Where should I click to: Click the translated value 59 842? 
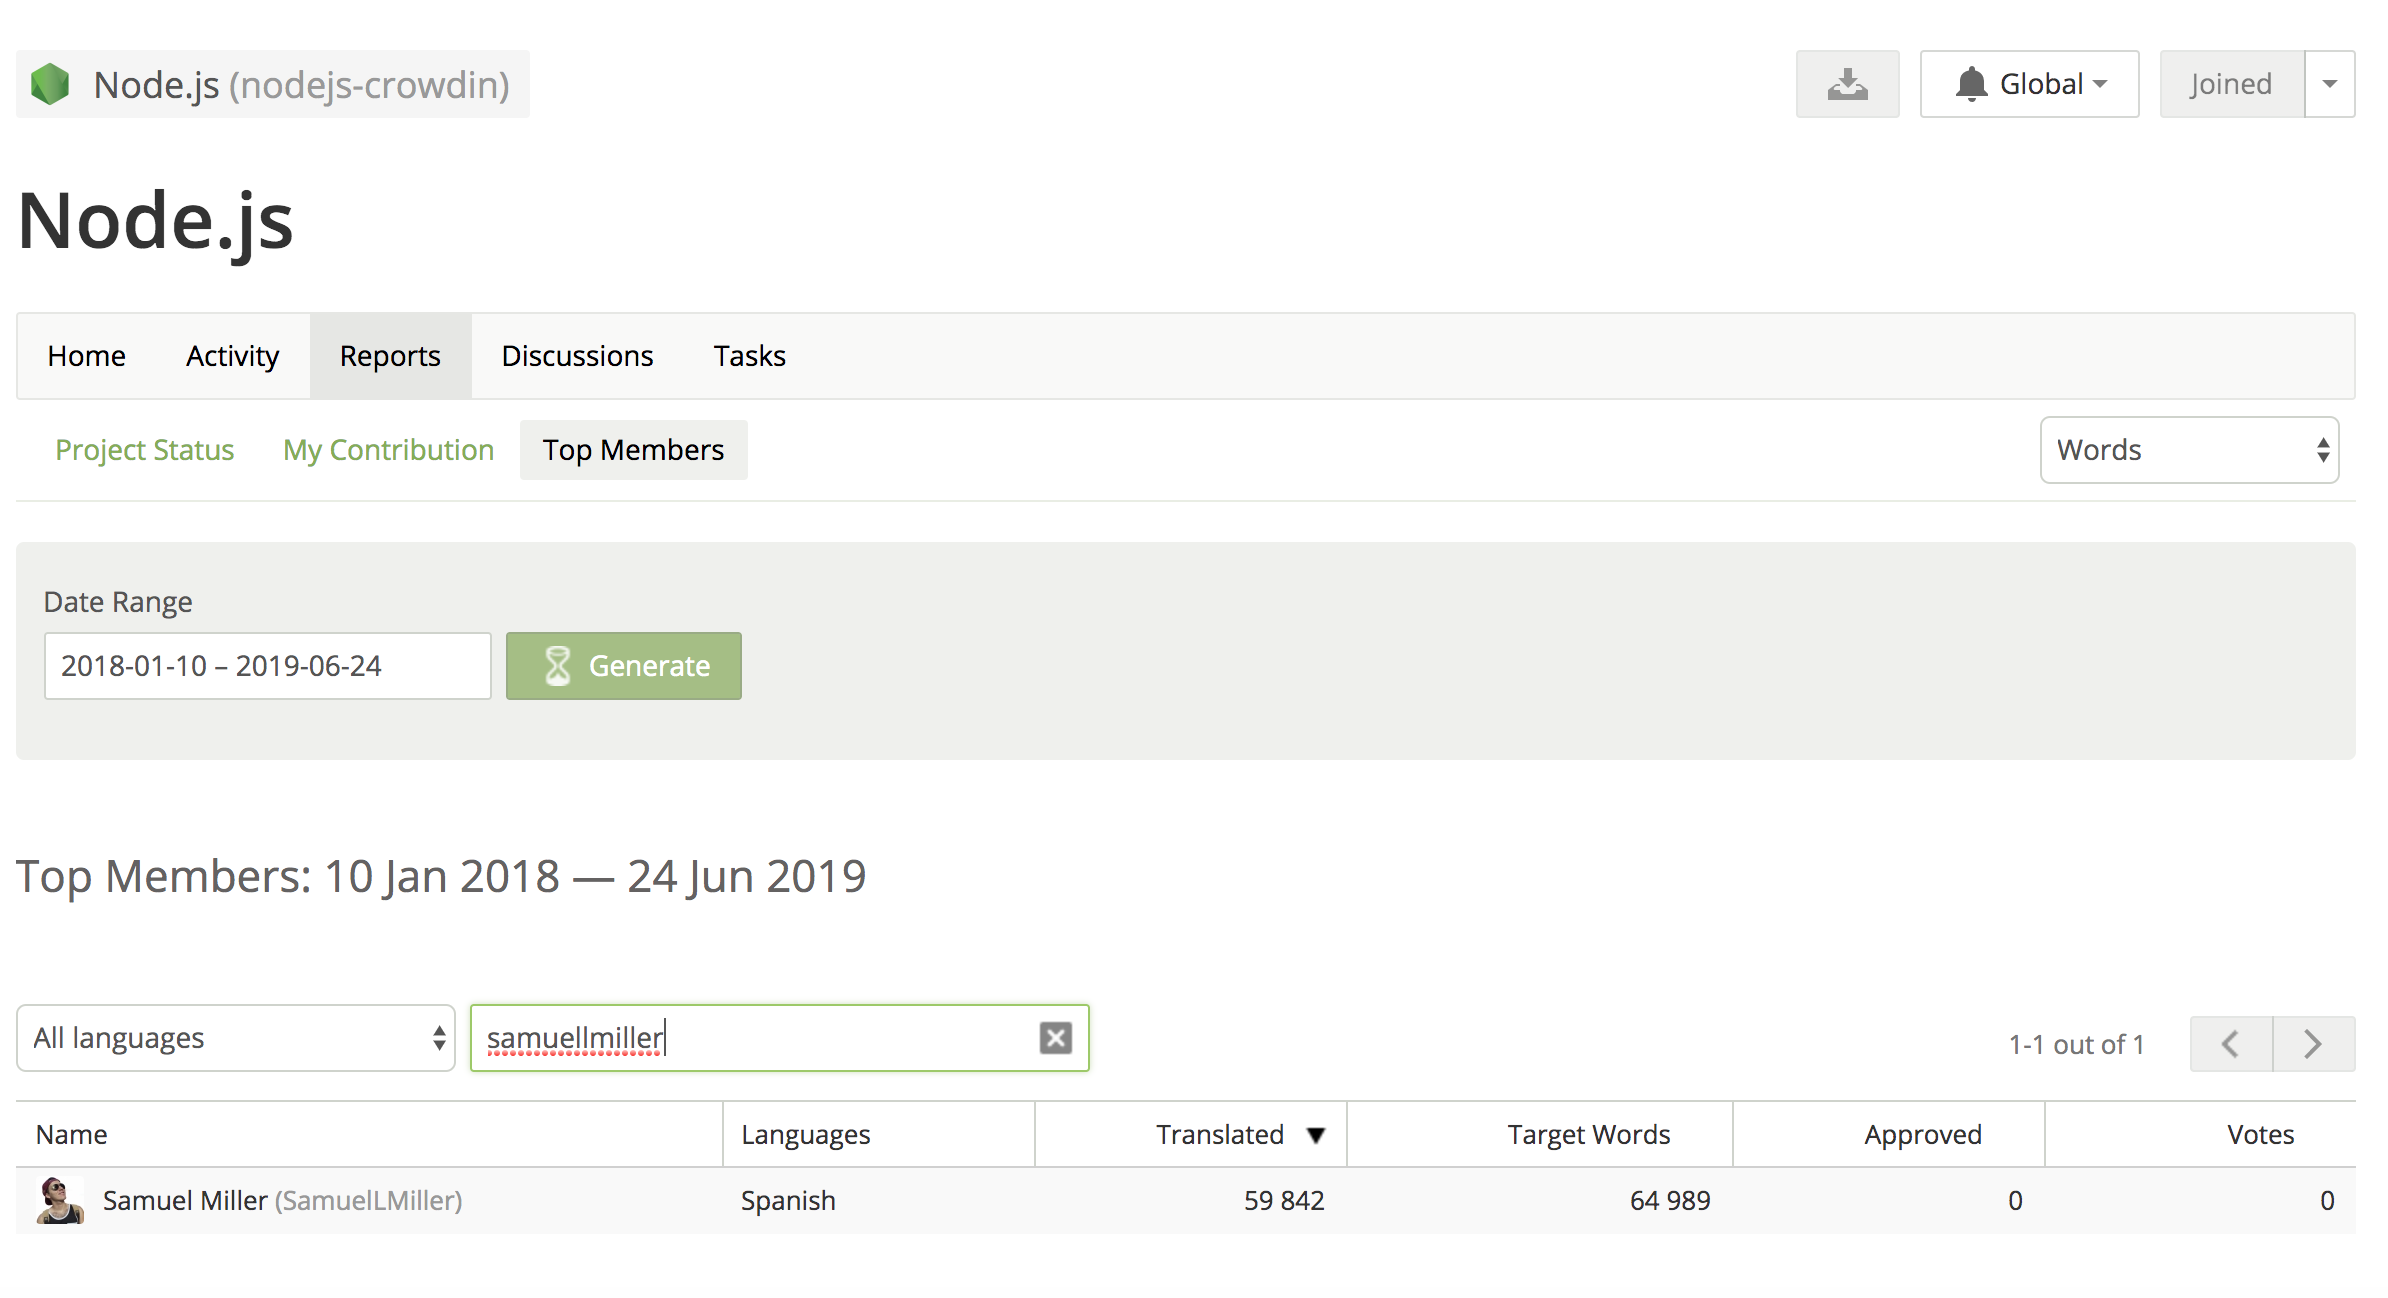click(1284, 1200)
